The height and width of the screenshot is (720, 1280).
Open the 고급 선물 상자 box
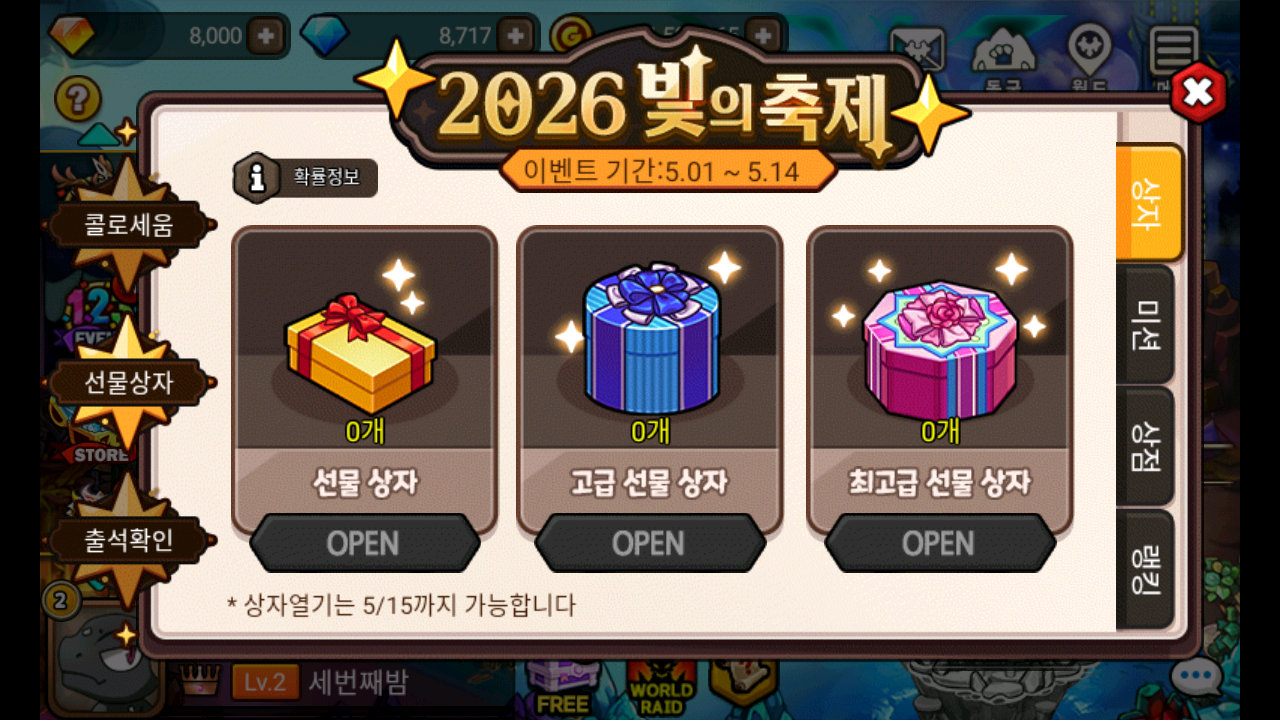pos(650,543)
